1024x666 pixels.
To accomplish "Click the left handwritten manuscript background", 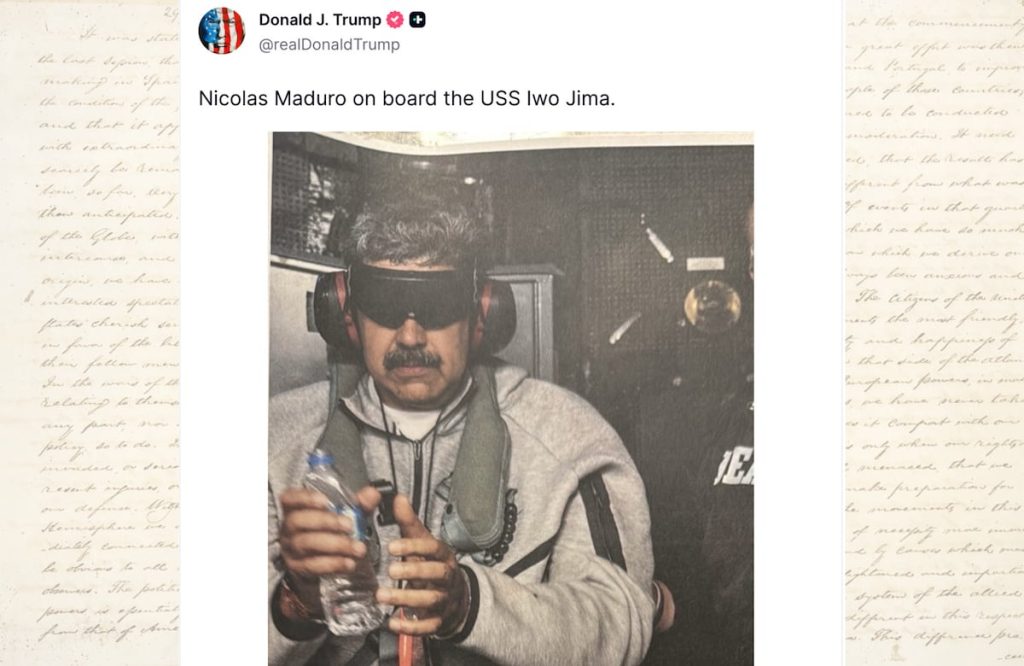I will 90,333.
